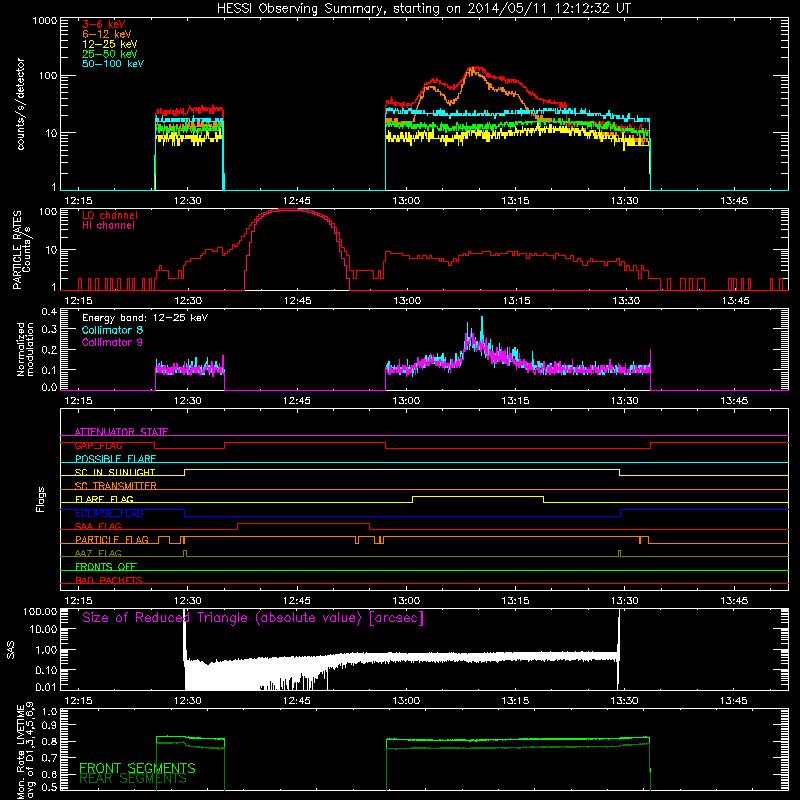
Task: Click the HESSI Observing Summary title
Action: pos(424,9)
